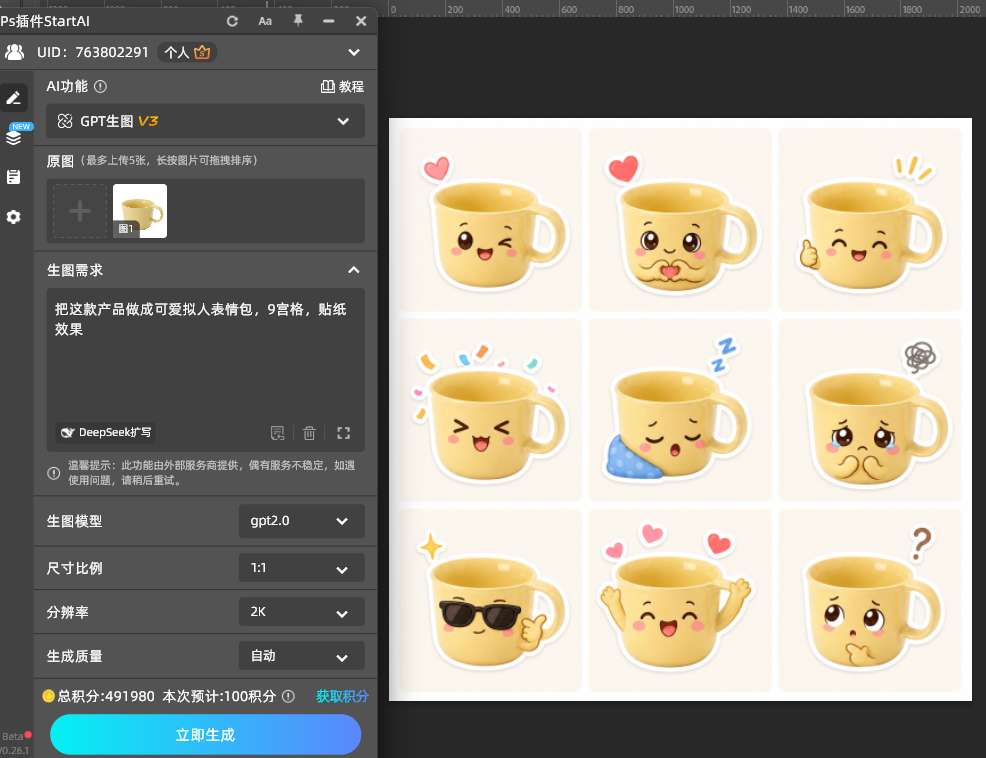Select the uploaded cup thumbnail 图1
Image resolution: width=986 pixels, height=758 pixels.
click(x=140, y=211)
